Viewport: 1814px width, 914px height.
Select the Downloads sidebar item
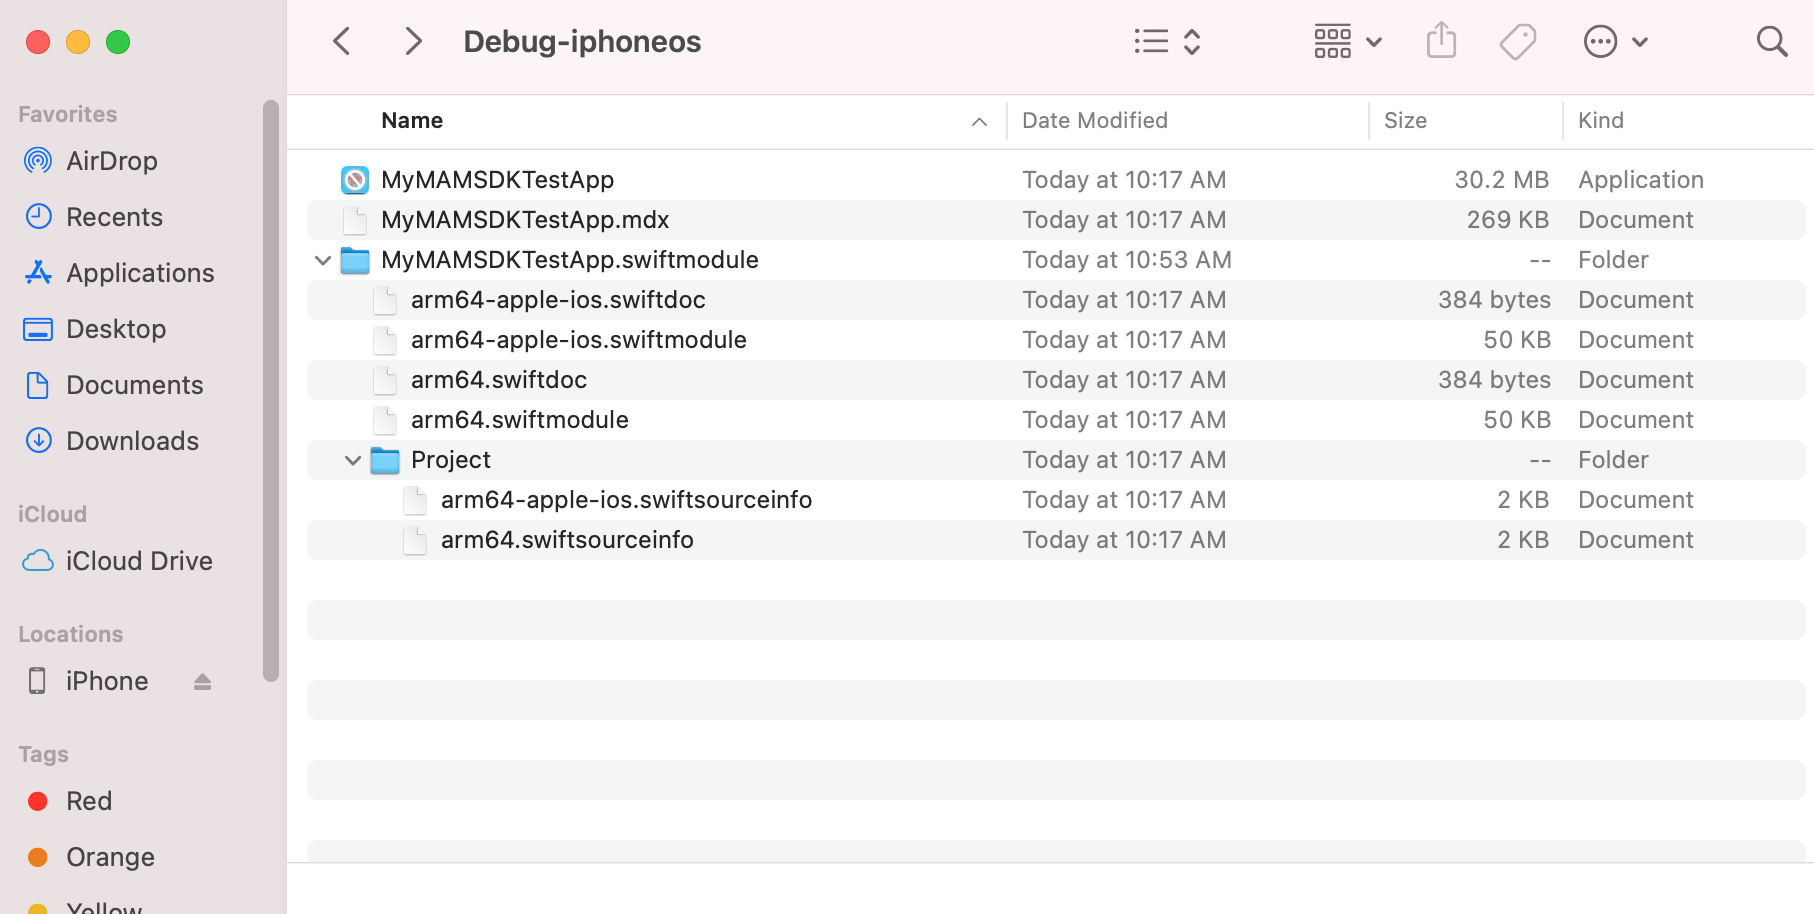[x=132, y=441]
